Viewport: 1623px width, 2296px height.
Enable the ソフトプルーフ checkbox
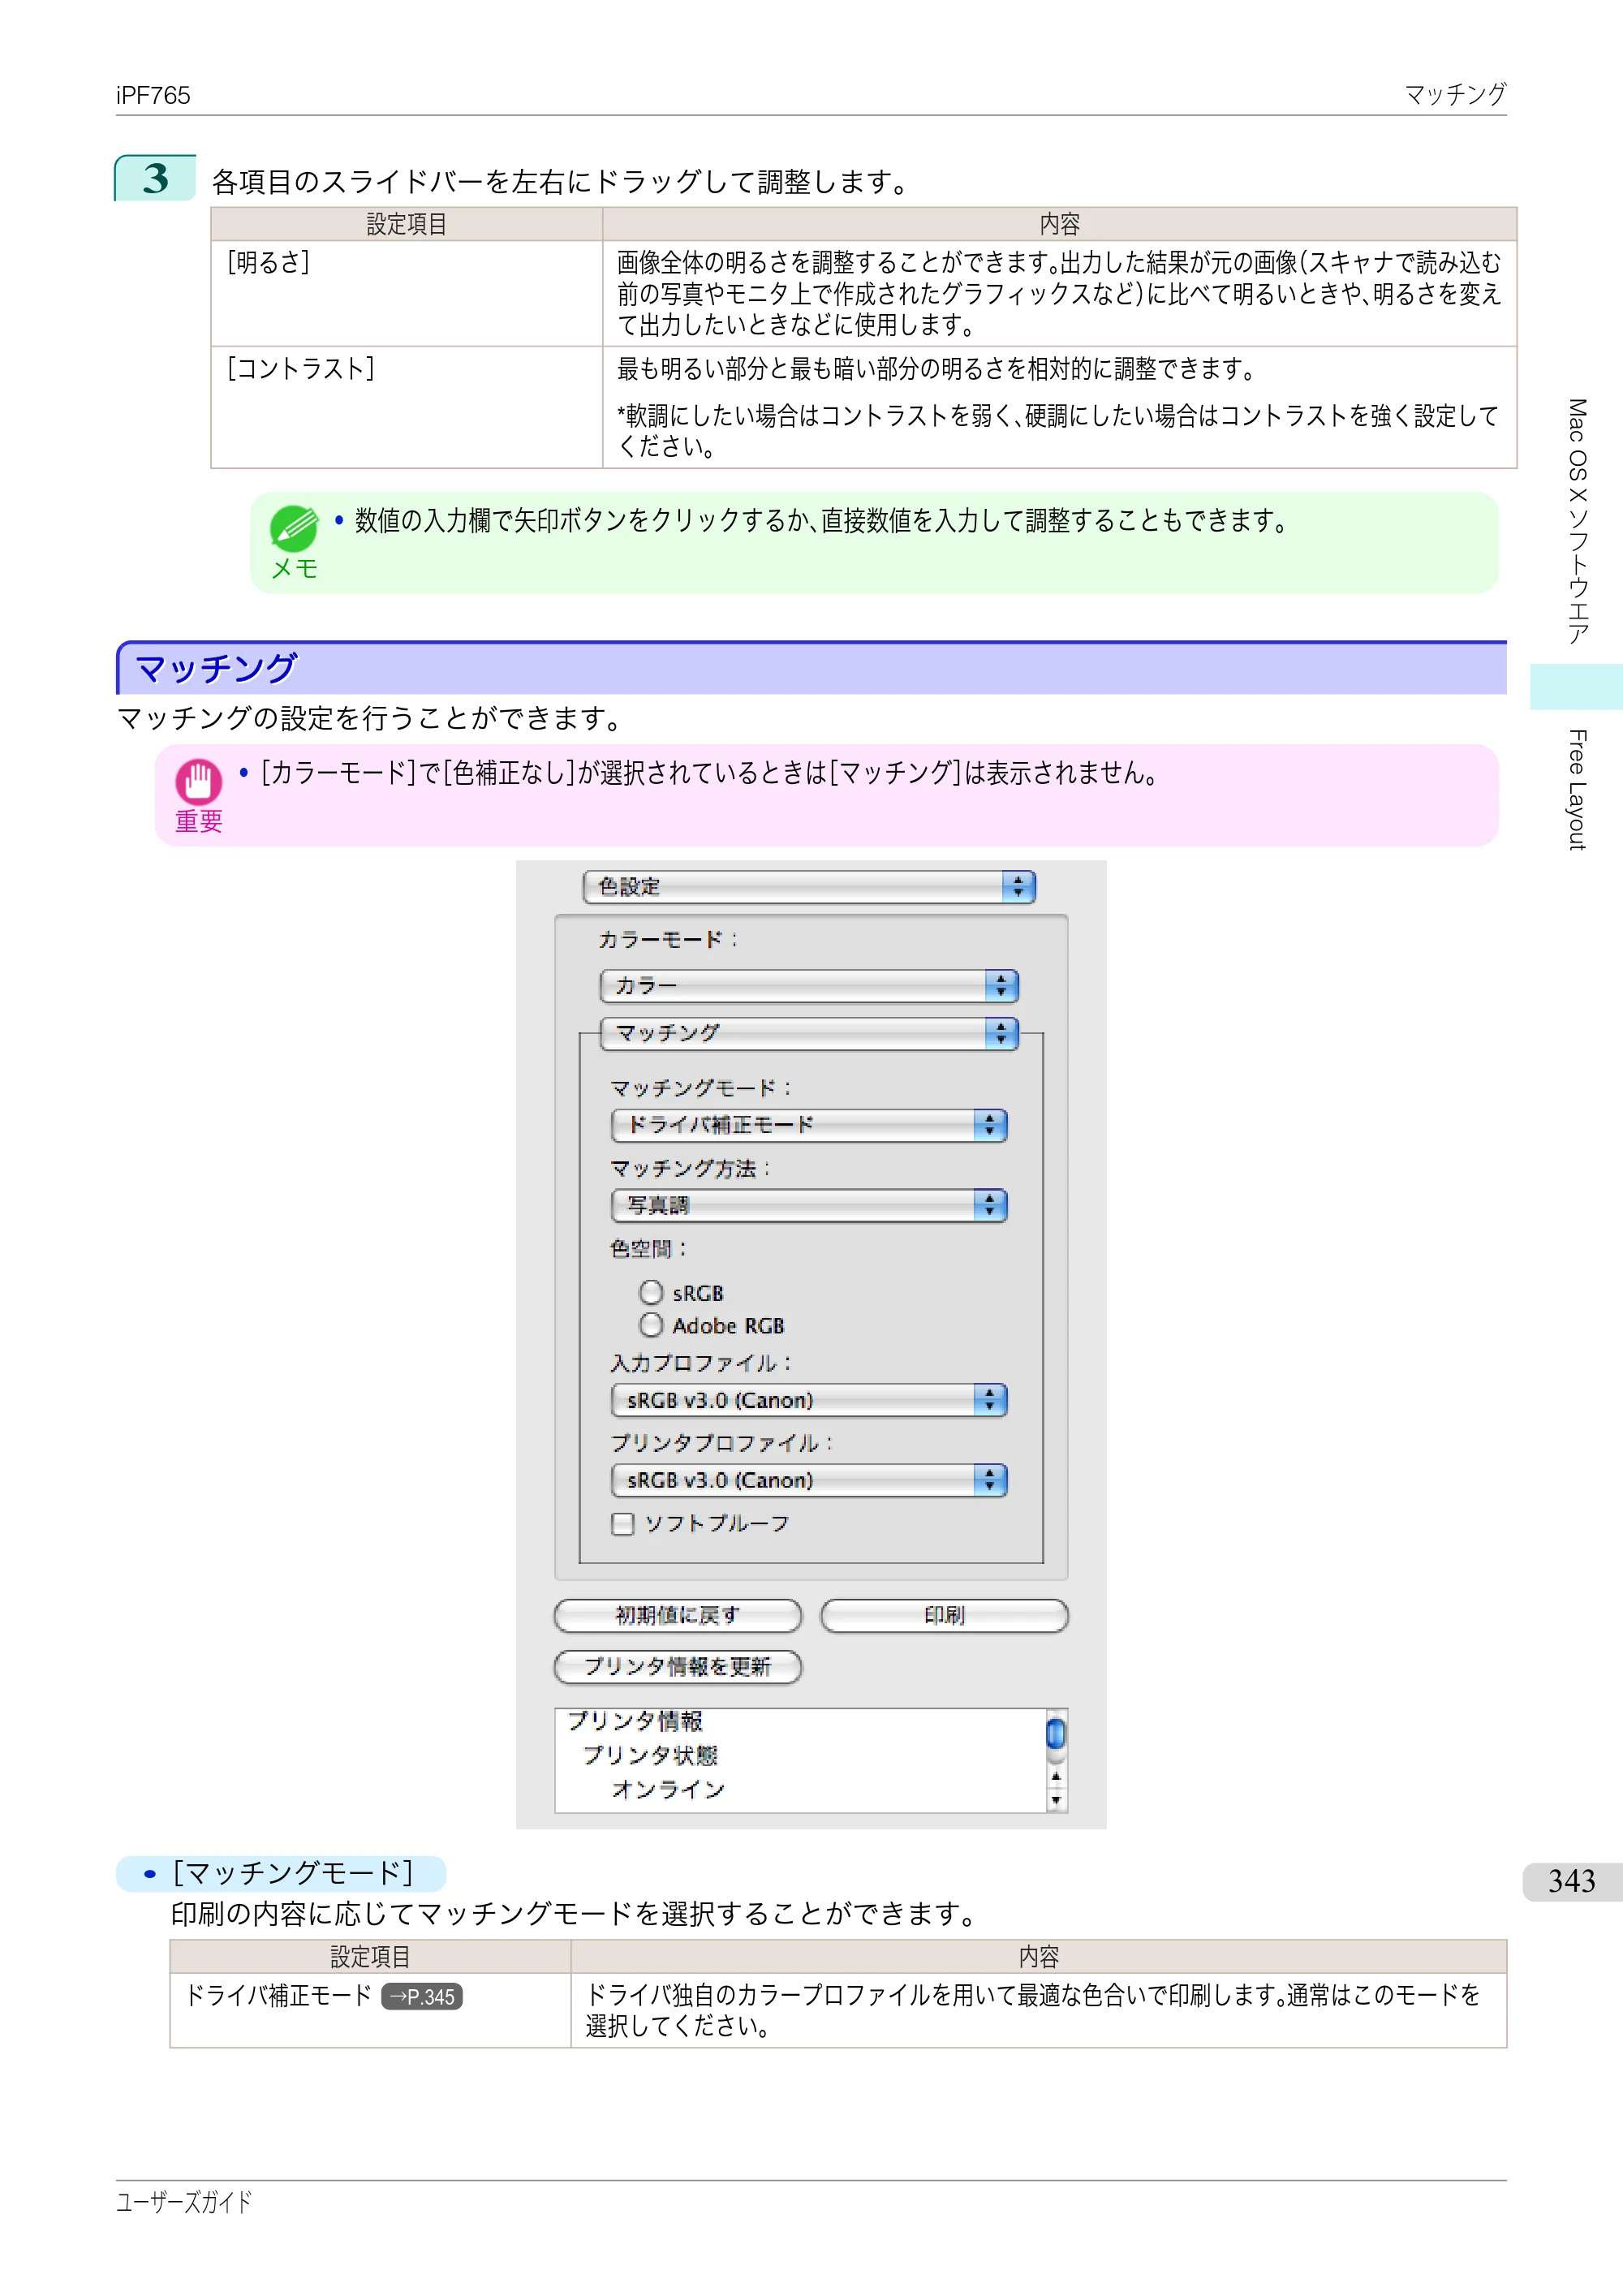[622, 1524]
